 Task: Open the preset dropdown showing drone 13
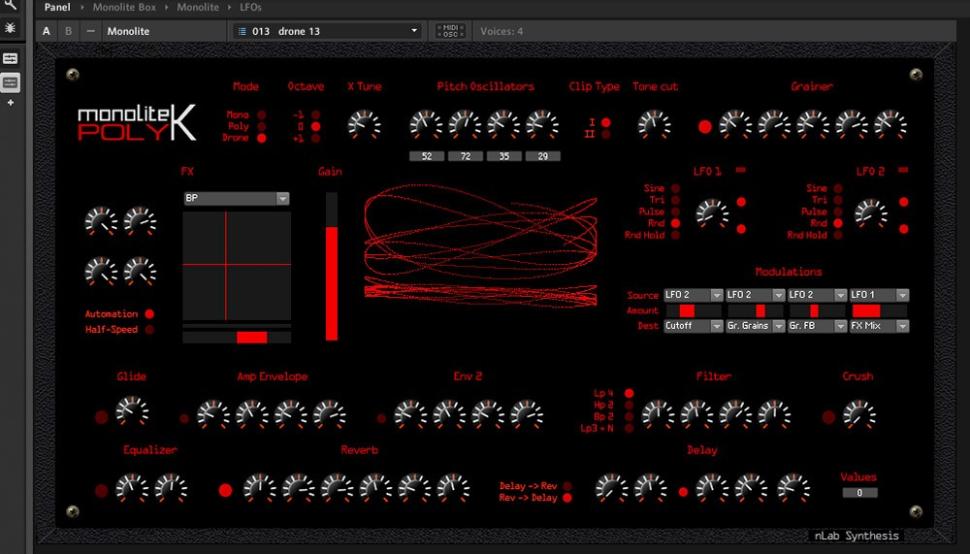[x=326, y=31]
